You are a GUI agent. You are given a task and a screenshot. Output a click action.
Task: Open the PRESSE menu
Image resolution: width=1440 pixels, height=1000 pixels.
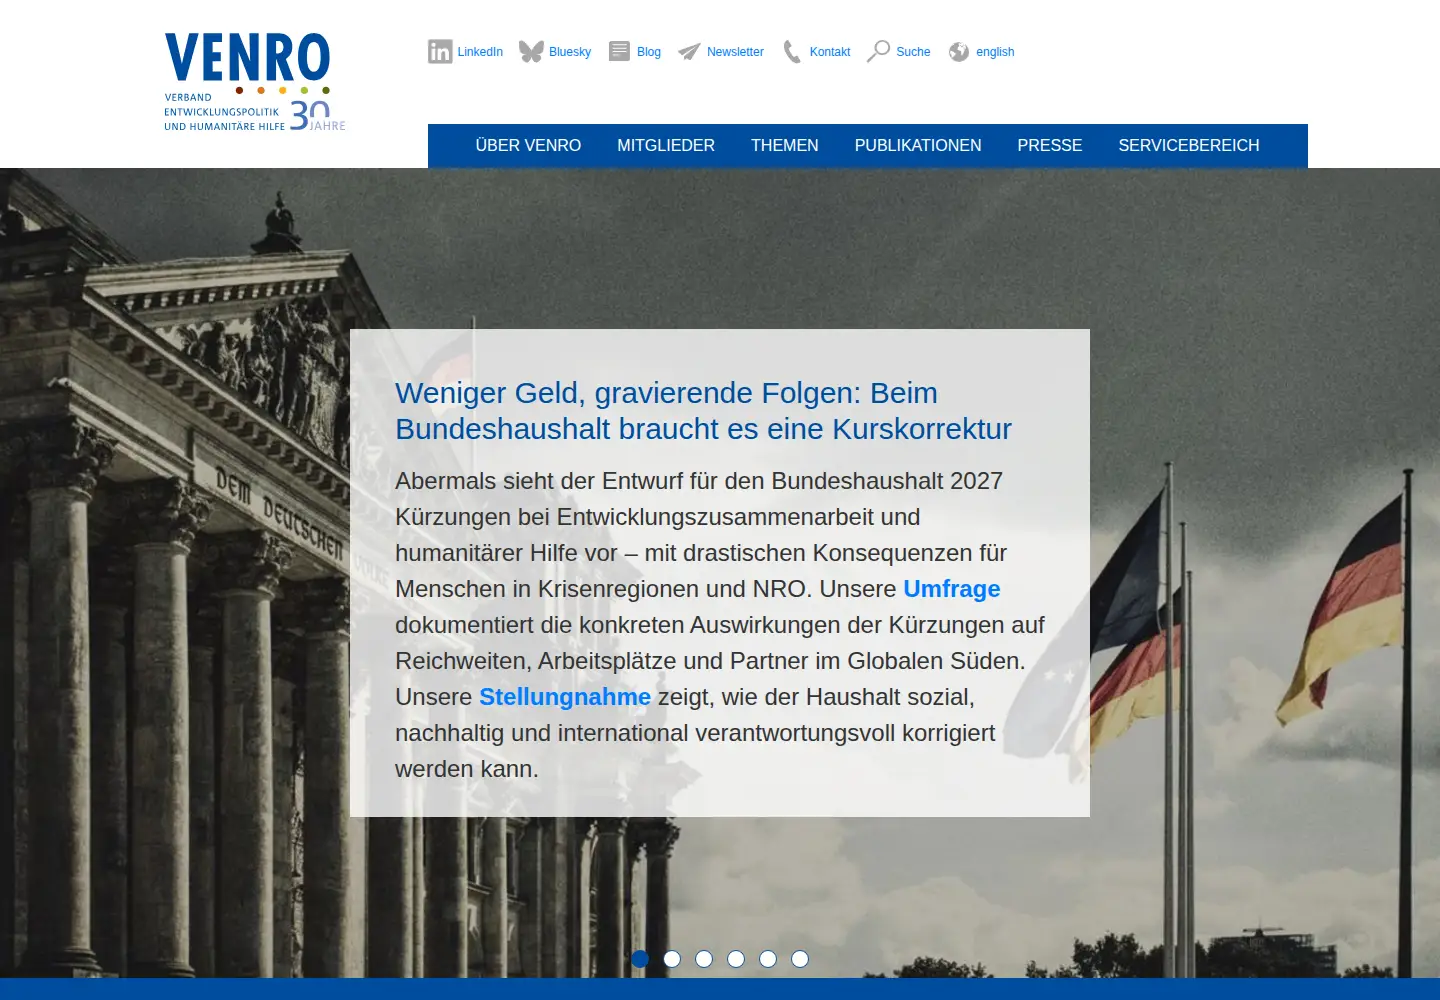coord(1050,146)
